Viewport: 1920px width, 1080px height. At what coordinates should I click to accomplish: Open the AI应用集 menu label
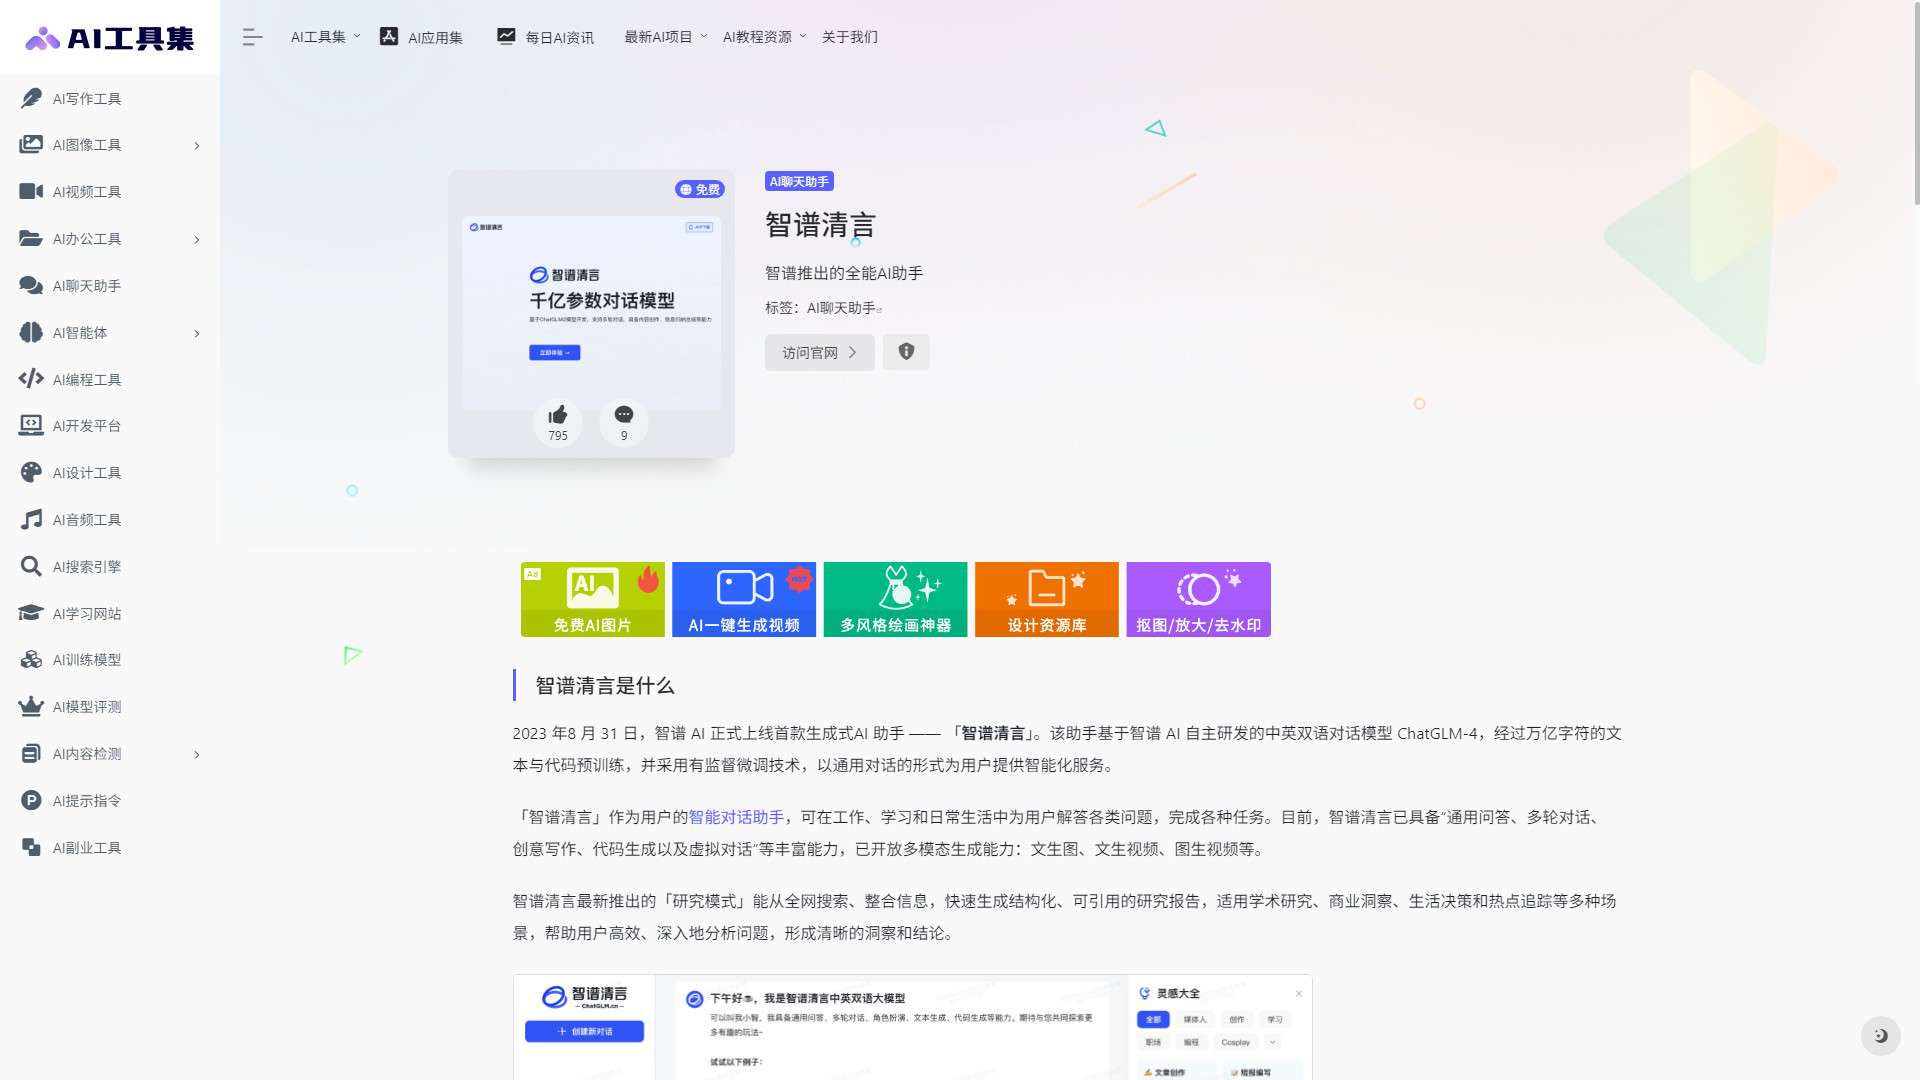435,38
